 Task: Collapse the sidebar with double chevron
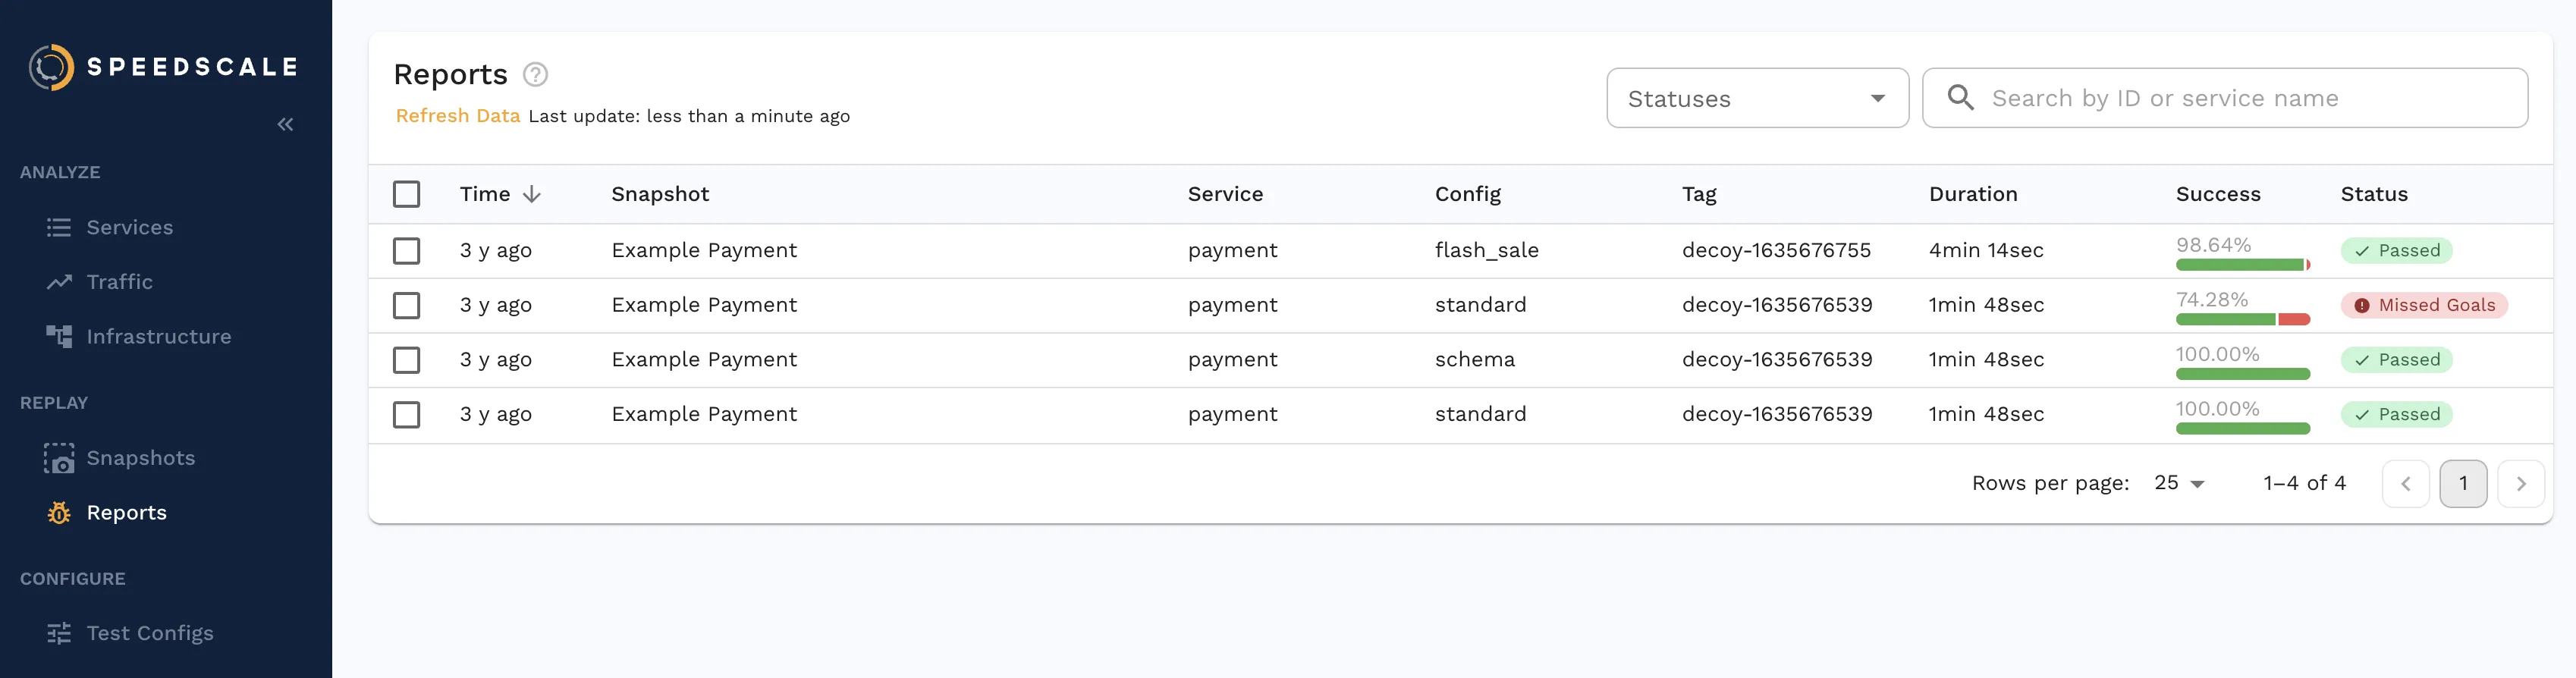(x=285, y=124)
